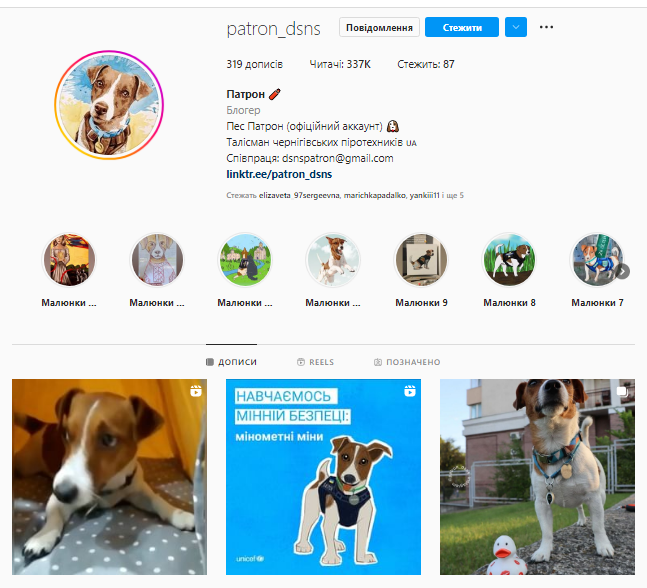Image resolution: width=647 pixels, height=588 pixels.
Task: Open the UNICEF mine safety reel post
Action: 324,477
